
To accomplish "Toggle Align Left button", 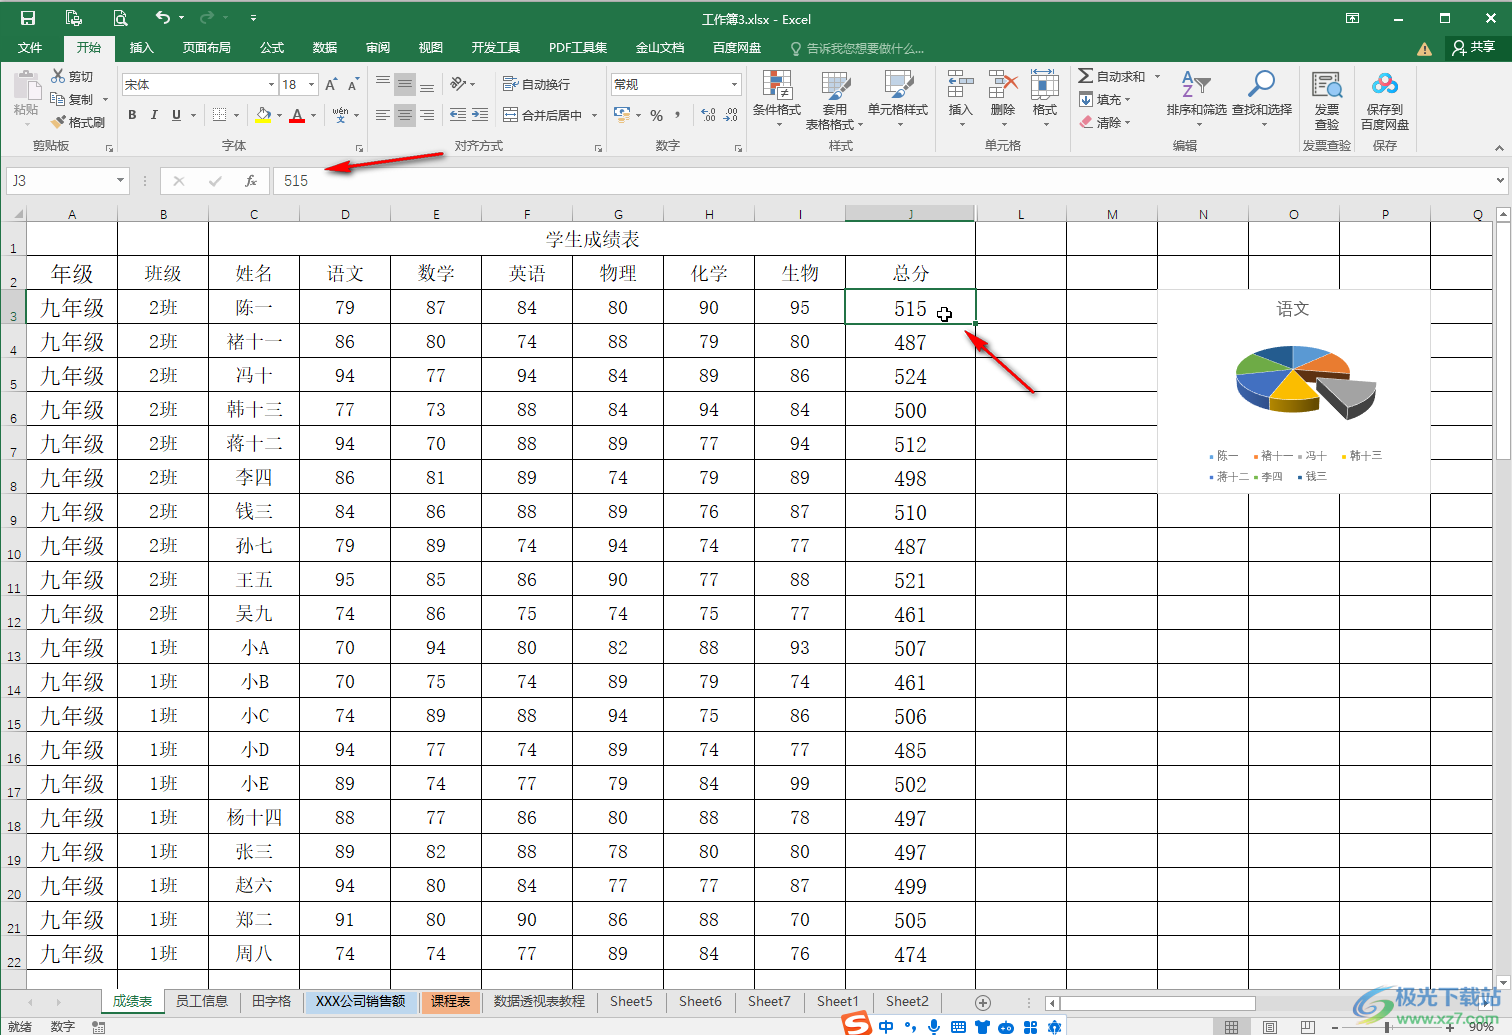I will pos(383,115).
